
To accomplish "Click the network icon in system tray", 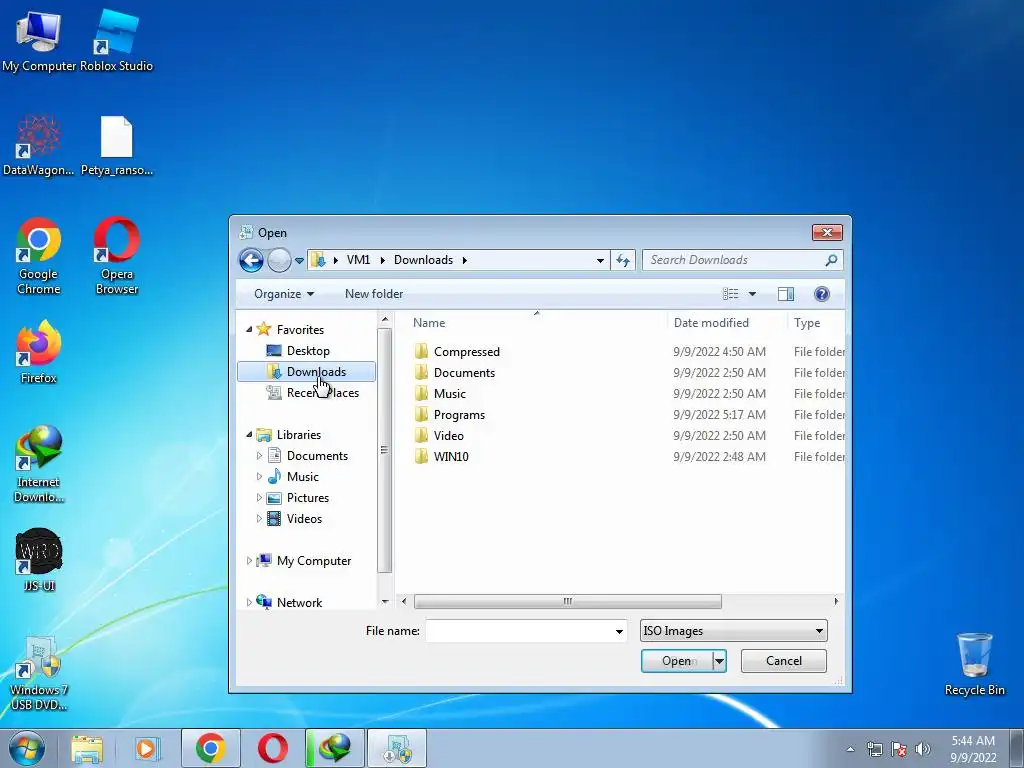I will (874, 749).
